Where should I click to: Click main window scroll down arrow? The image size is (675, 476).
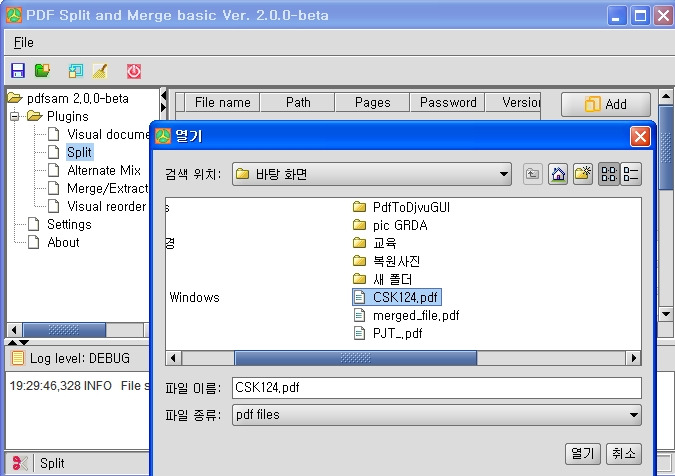[666, 314]
